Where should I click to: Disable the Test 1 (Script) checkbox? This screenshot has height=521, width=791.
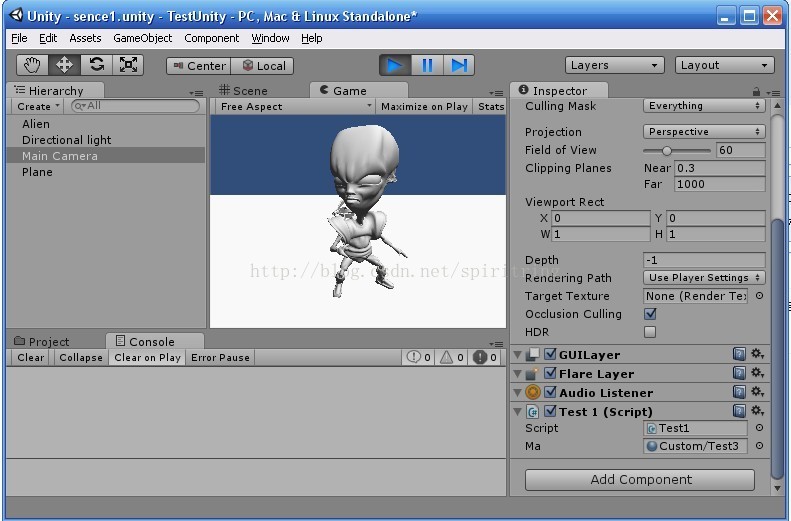(550, 411)
